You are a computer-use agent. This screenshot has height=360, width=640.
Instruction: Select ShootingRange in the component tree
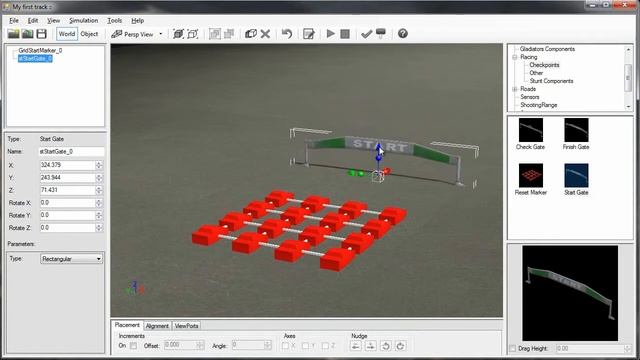click(x=538, y=105)
